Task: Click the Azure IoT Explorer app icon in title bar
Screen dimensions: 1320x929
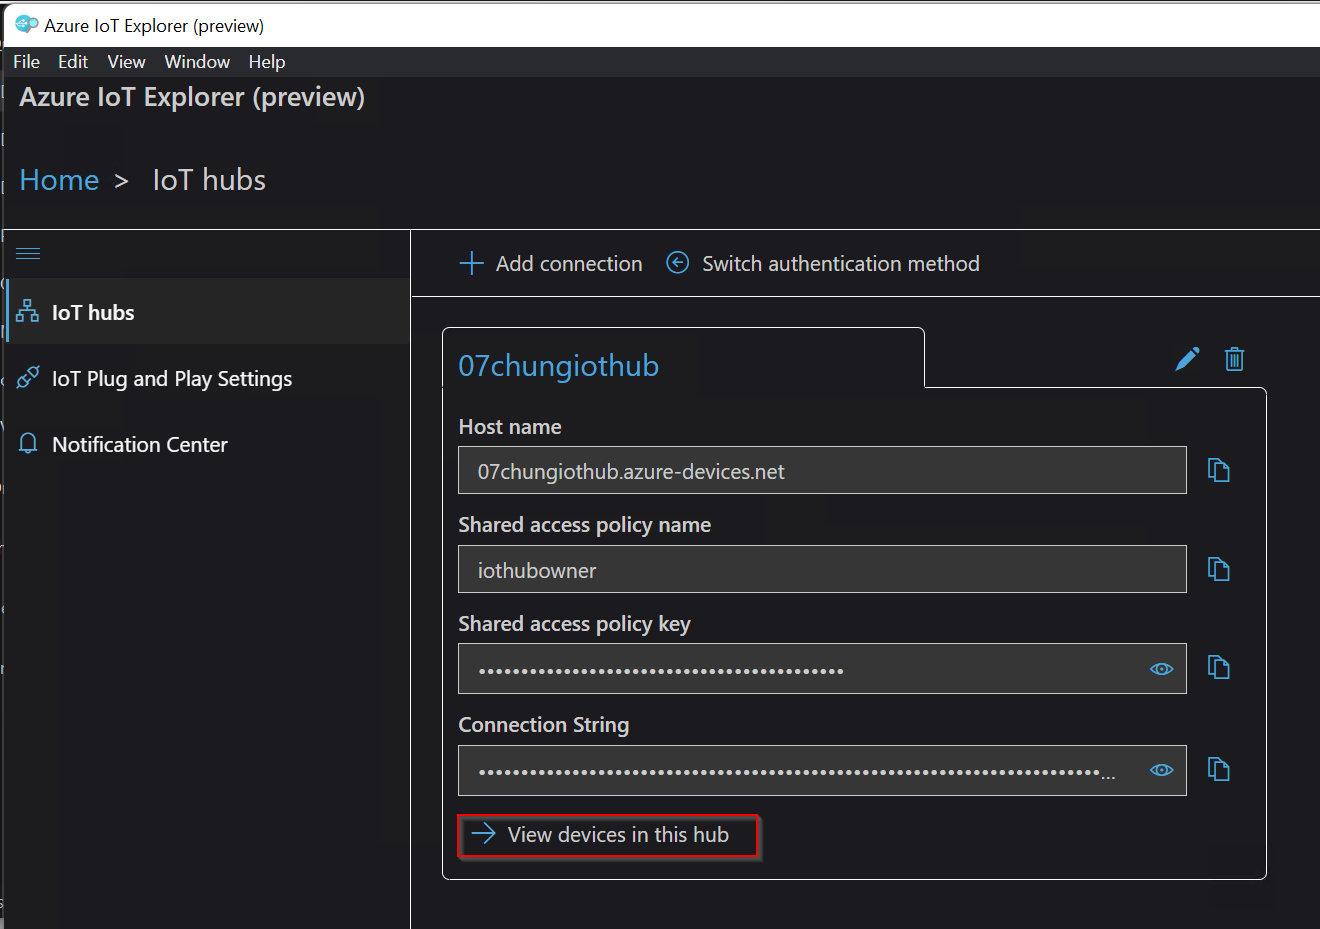Action: click(27, 24)
